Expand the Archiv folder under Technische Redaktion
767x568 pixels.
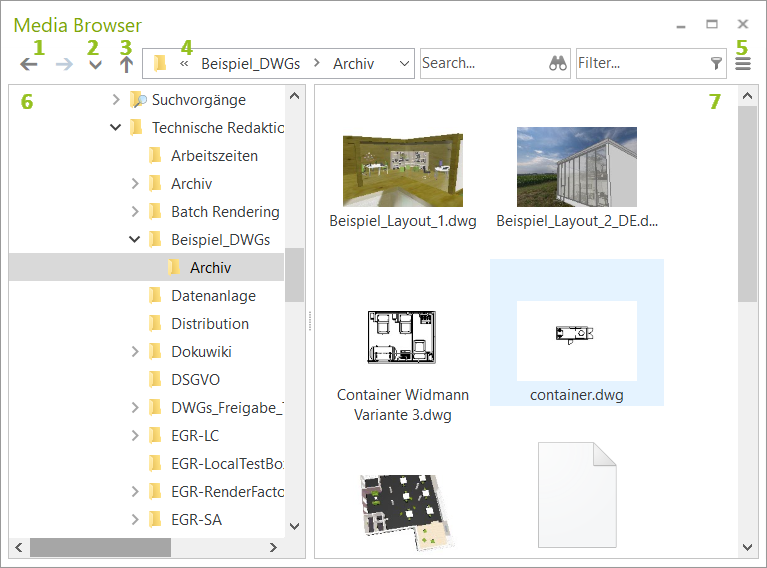pos(135,184)
